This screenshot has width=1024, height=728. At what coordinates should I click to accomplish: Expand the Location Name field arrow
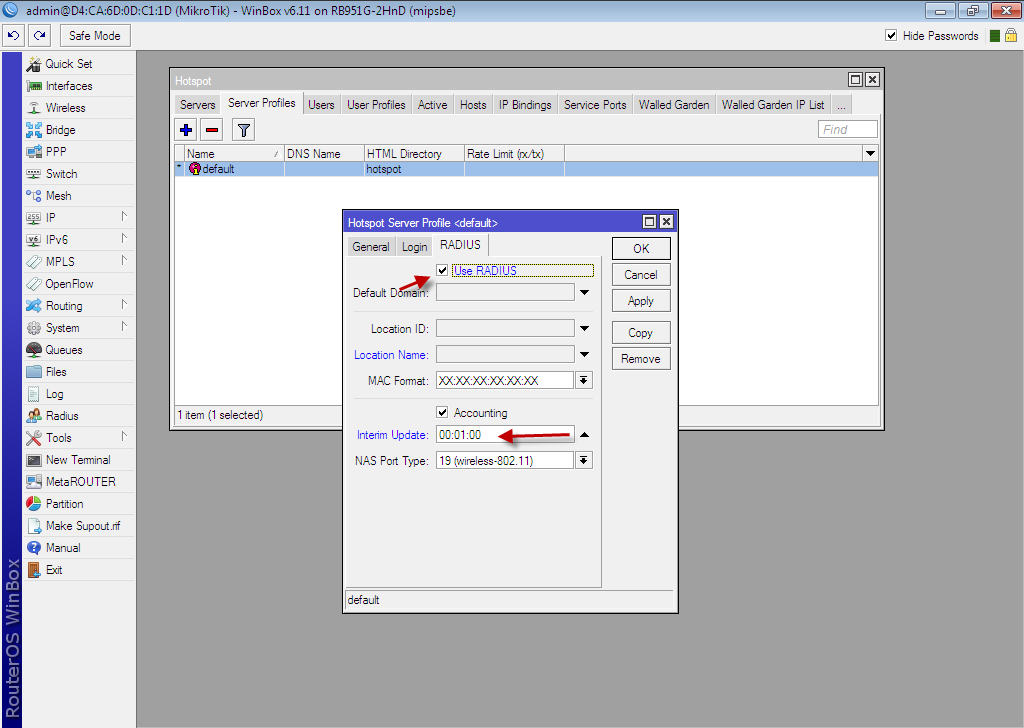584,355
